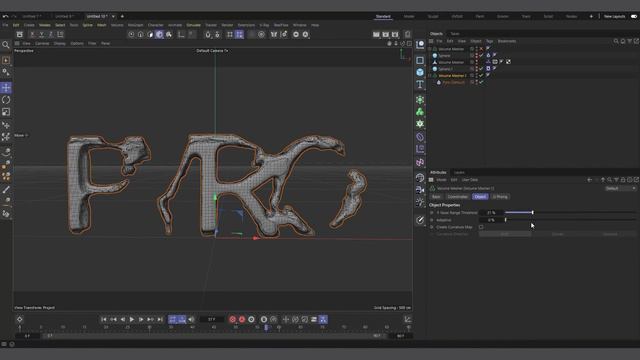Open the timeline dope sheet icon

coord(408,320)
